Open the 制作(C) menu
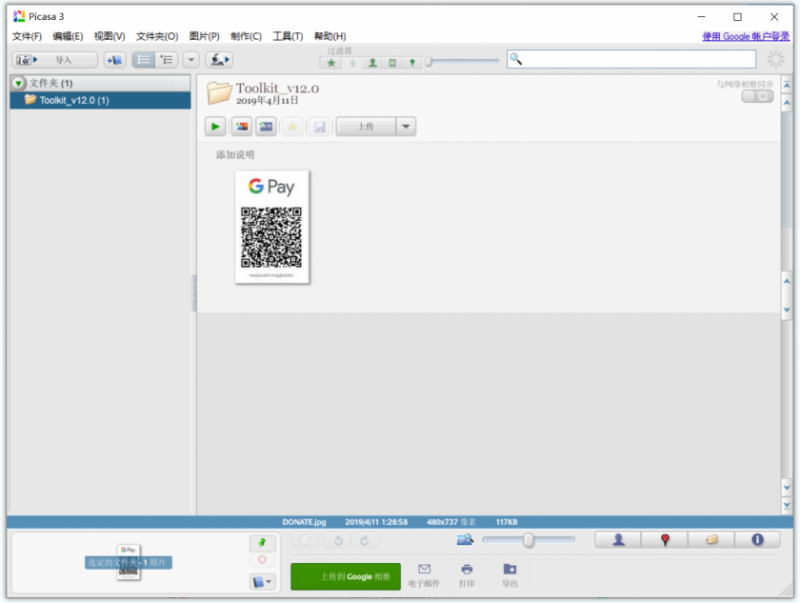Viewport: 800px width, 603px height. click(246, 36)
